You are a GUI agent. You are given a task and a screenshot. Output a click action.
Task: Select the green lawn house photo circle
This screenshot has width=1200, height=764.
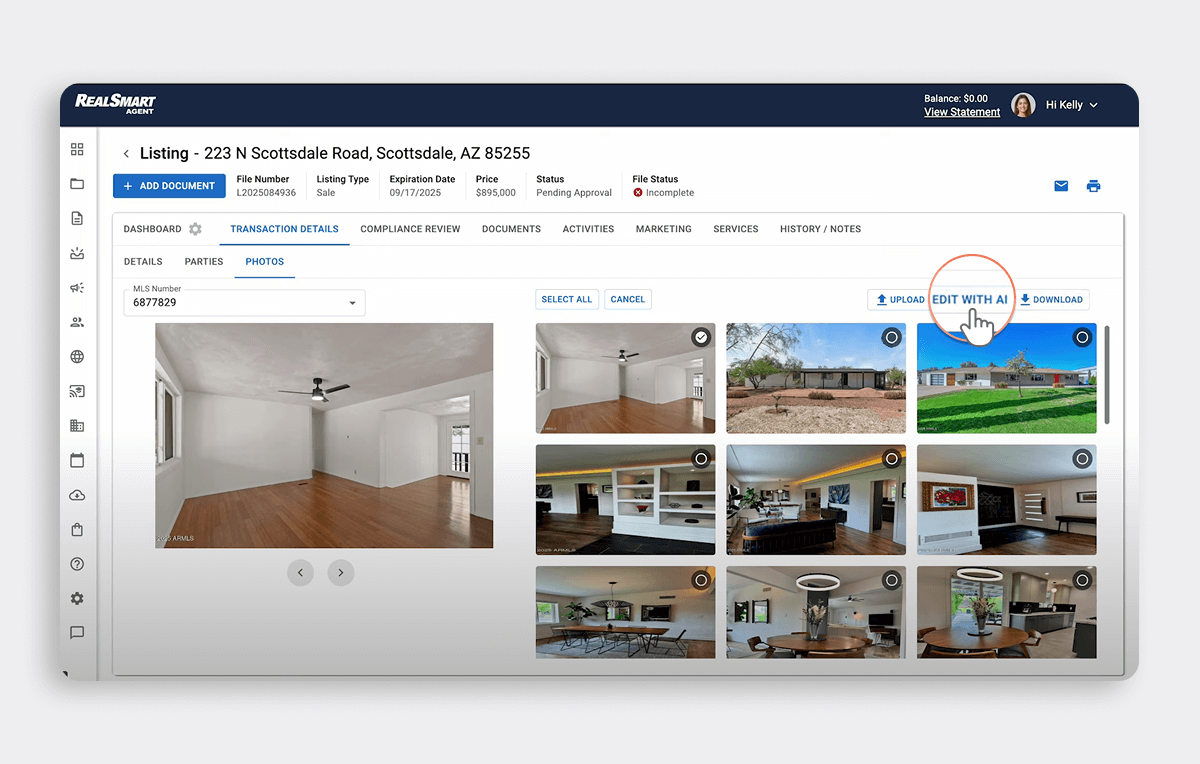(1082, 338)
